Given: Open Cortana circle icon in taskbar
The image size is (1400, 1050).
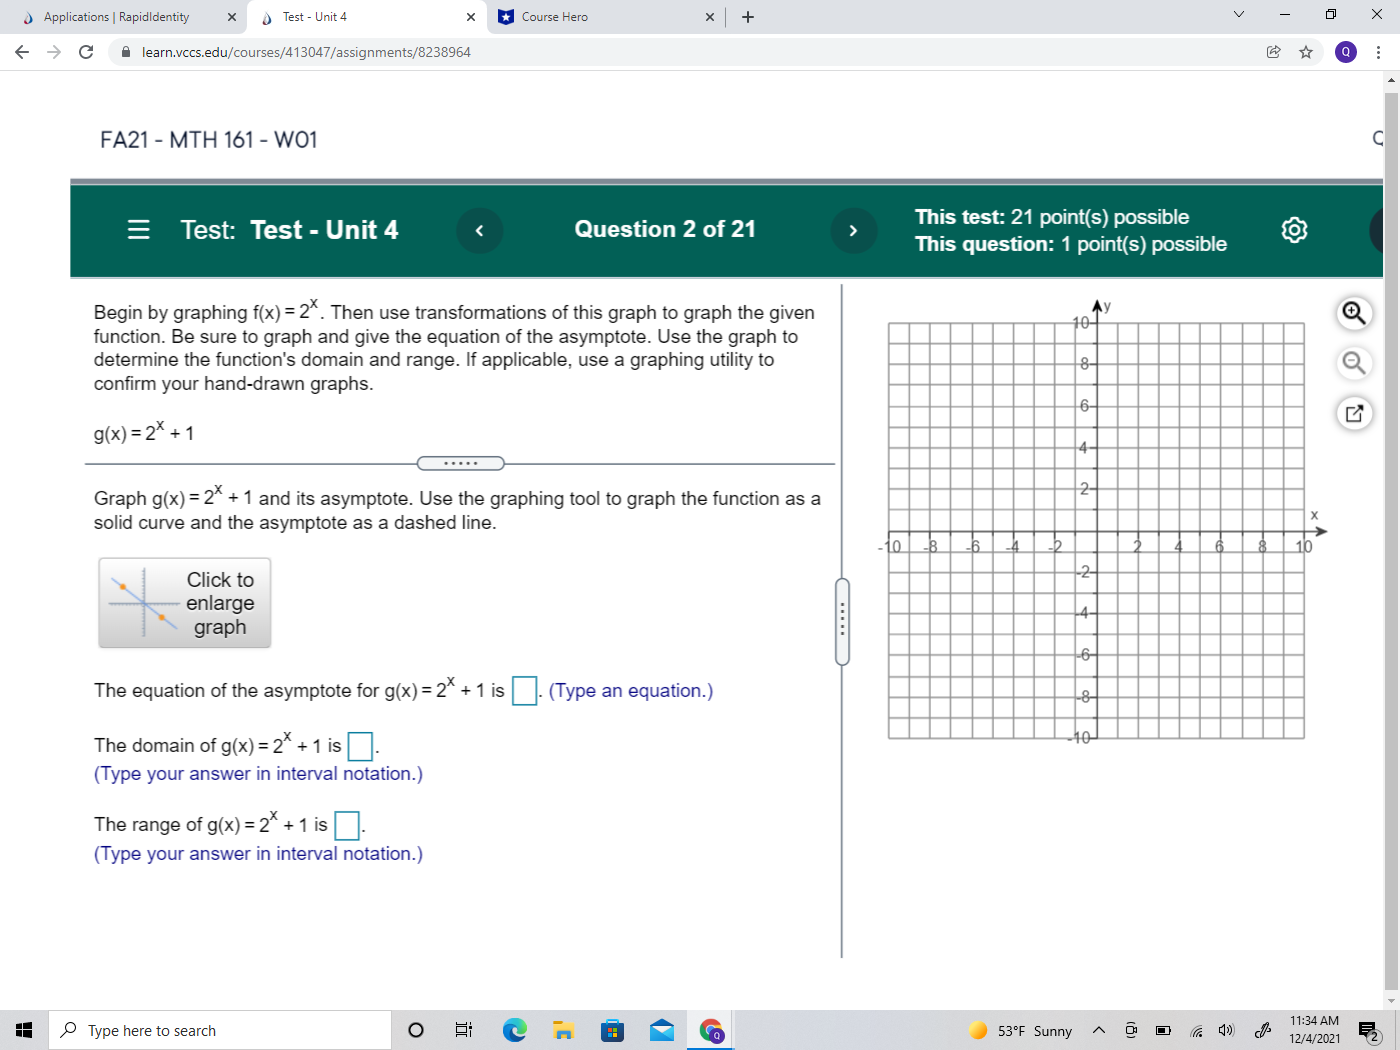Looking at the screenshot, I should tap(416, 1030).
